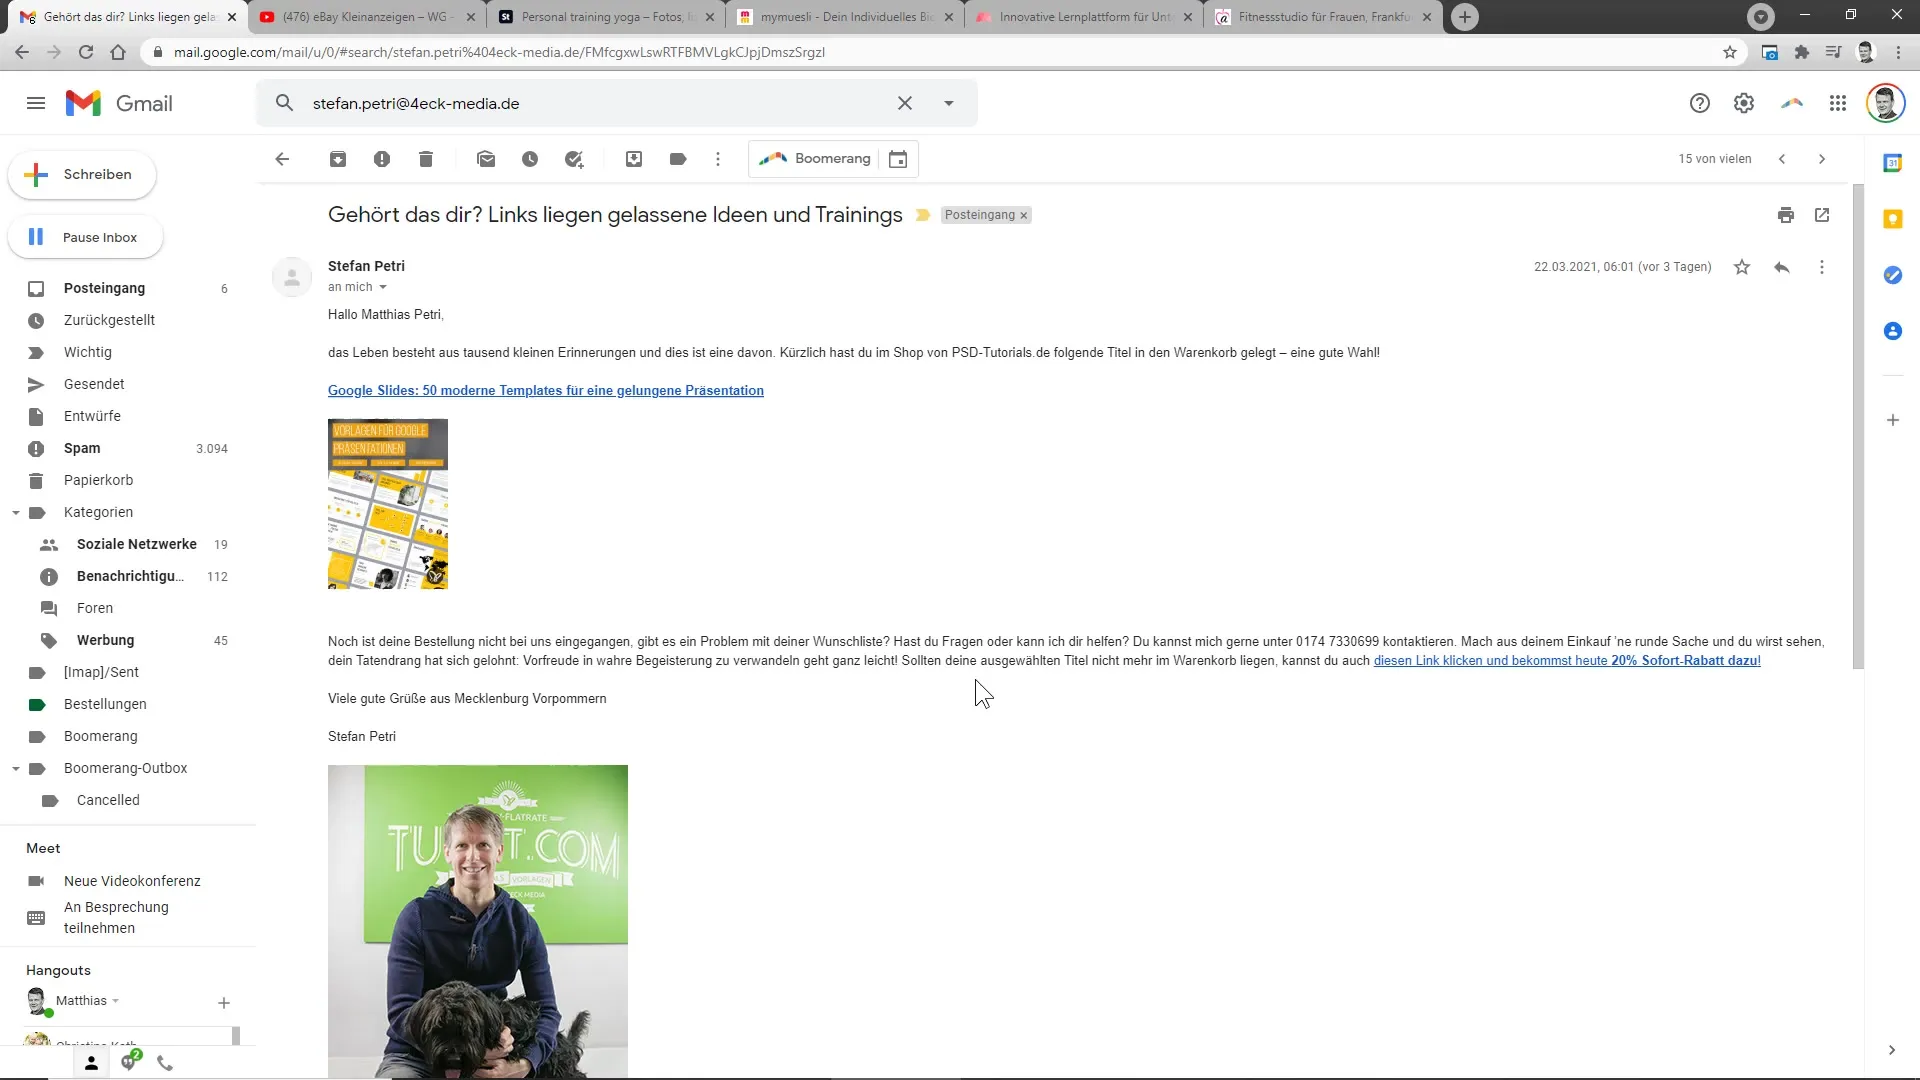Toggle the main menu hamburger

pos(36,103)
